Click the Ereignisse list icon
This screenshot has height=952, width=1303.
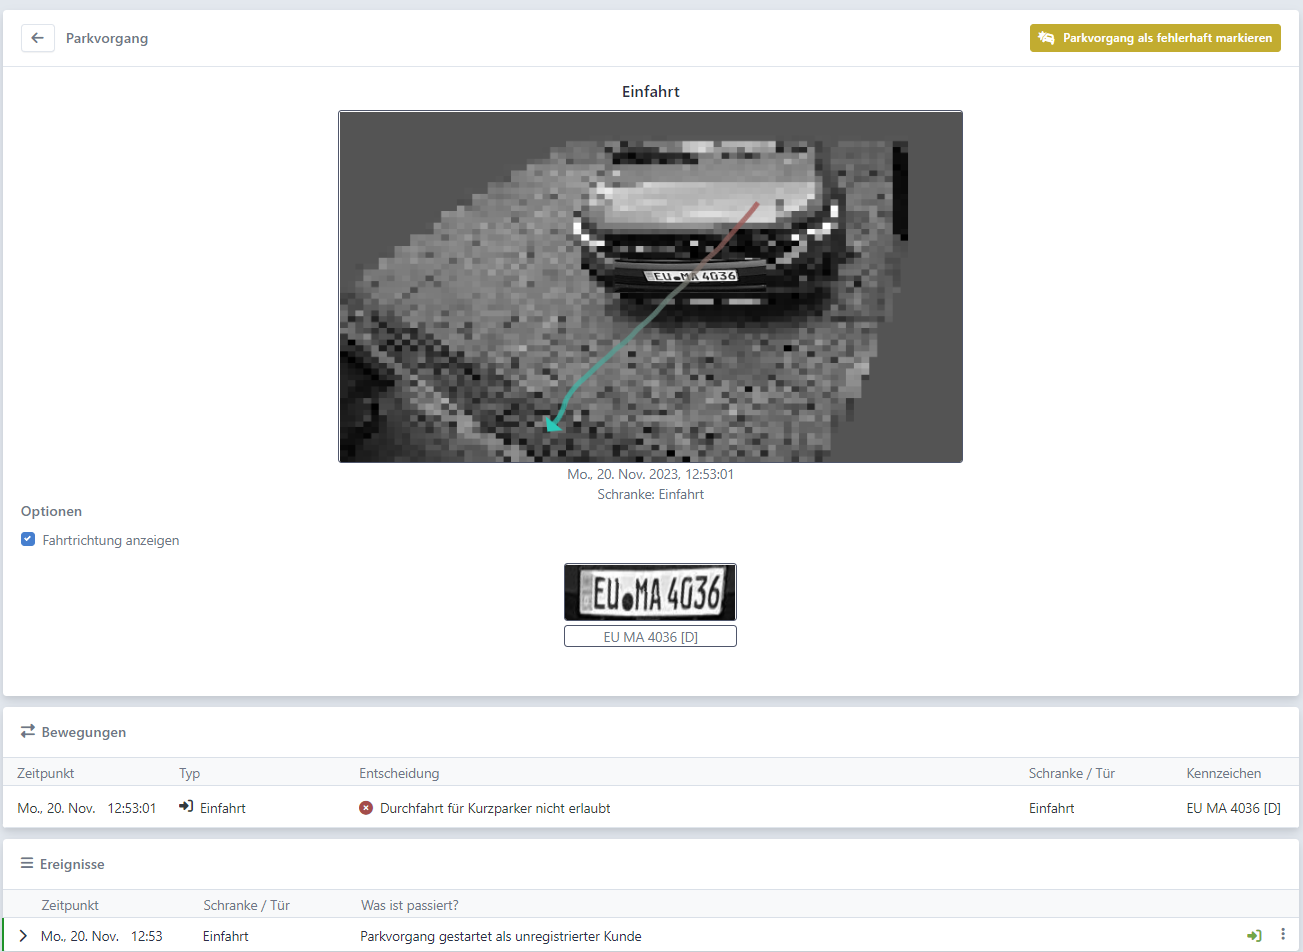click(27, 863)
